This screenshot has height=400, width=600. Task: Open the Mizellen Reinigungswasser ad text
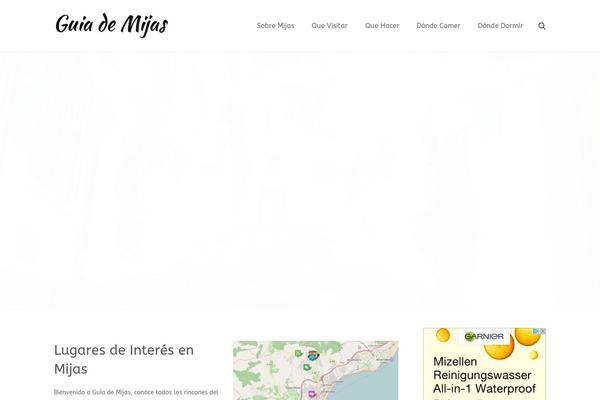click(484, 375)
